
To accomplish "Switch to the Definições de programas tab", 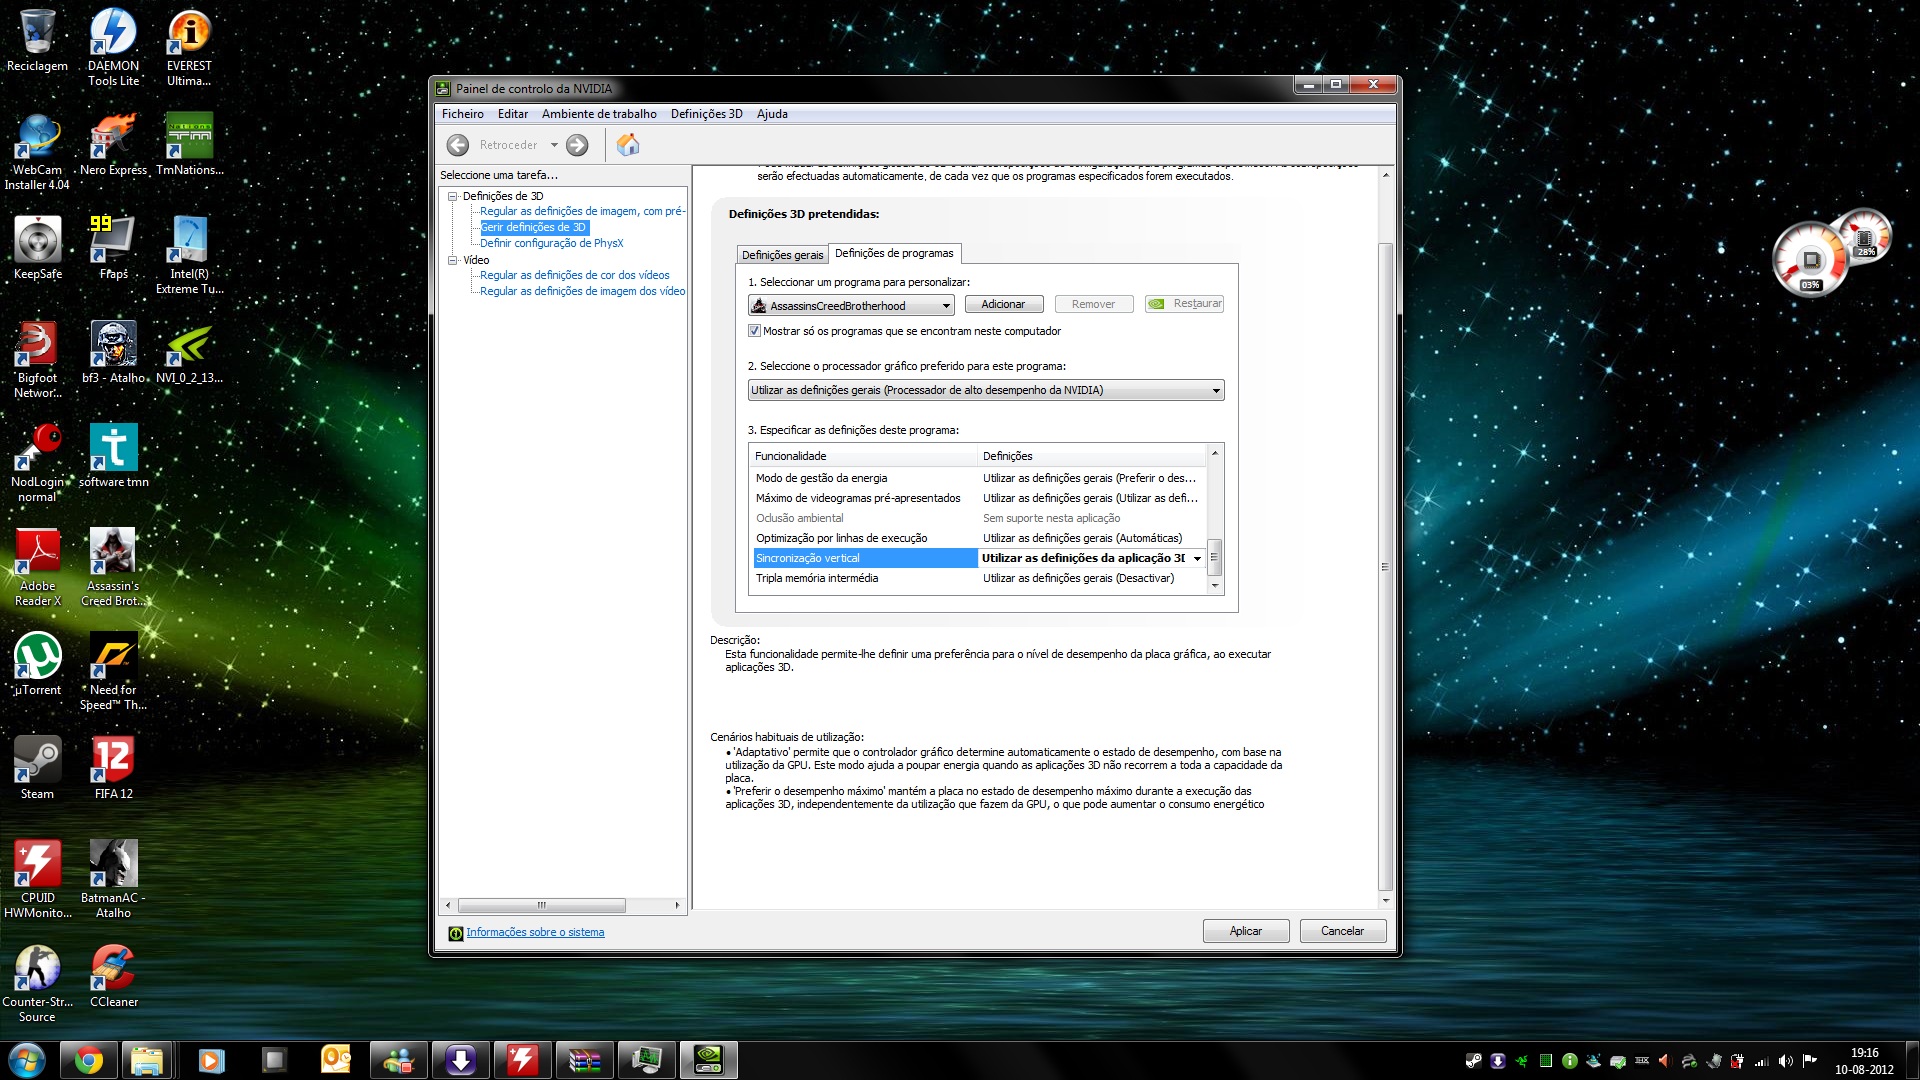I will pos(894,254).
